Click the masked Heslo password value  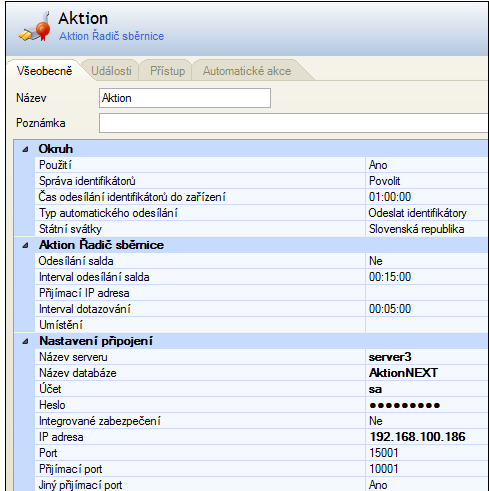tap(405, 405)
